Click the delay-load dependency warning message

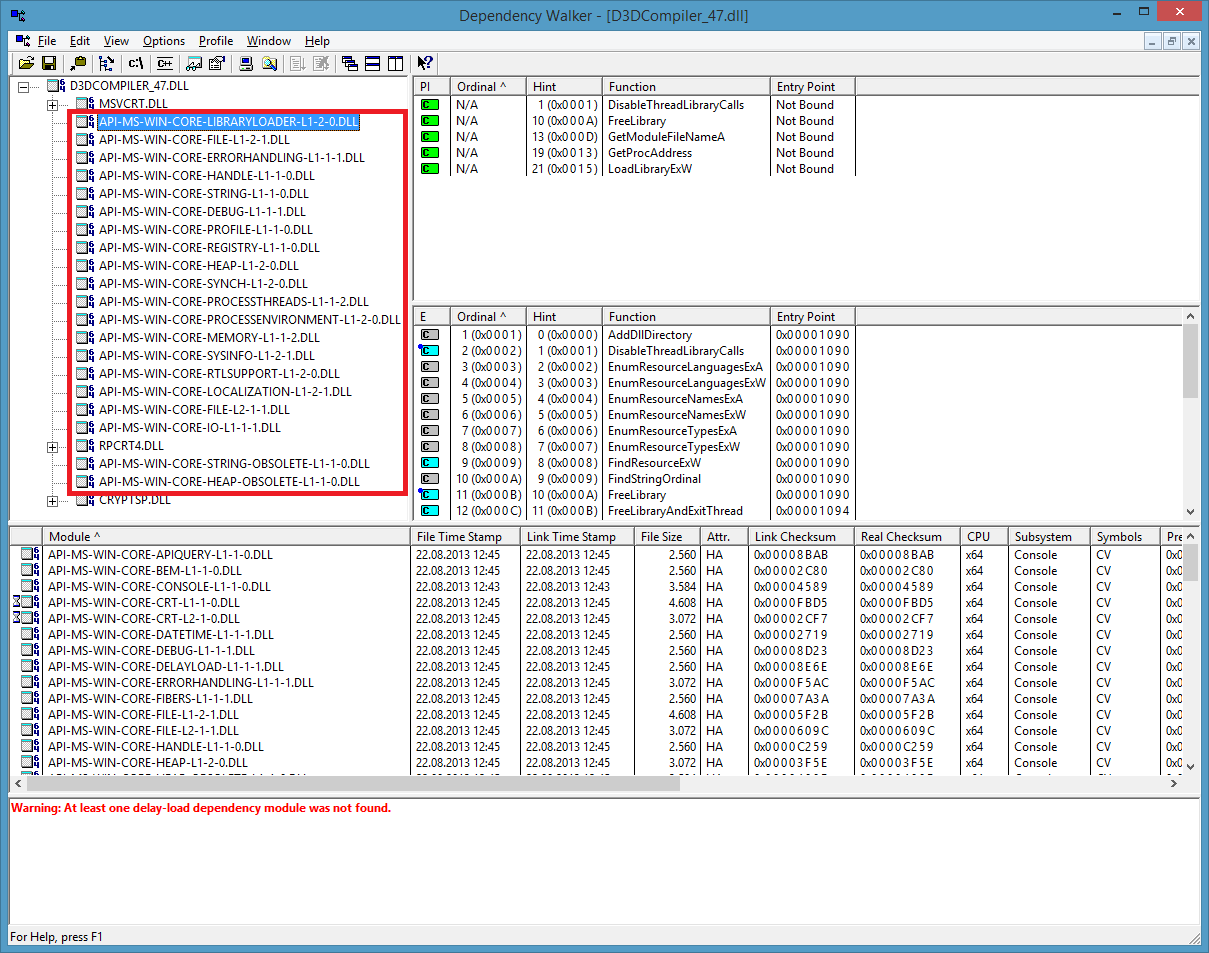(x=201, y=808)
